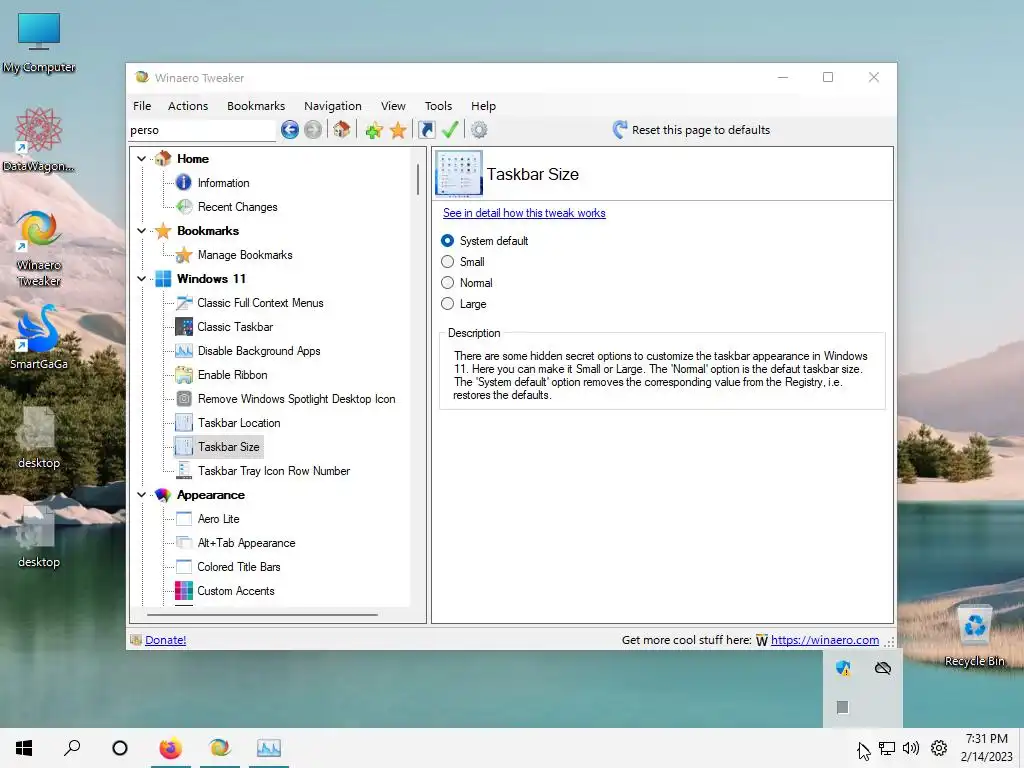The image size is (1024, 768).
Task: Choose the Normal taskbar size option
Action: 447,283
